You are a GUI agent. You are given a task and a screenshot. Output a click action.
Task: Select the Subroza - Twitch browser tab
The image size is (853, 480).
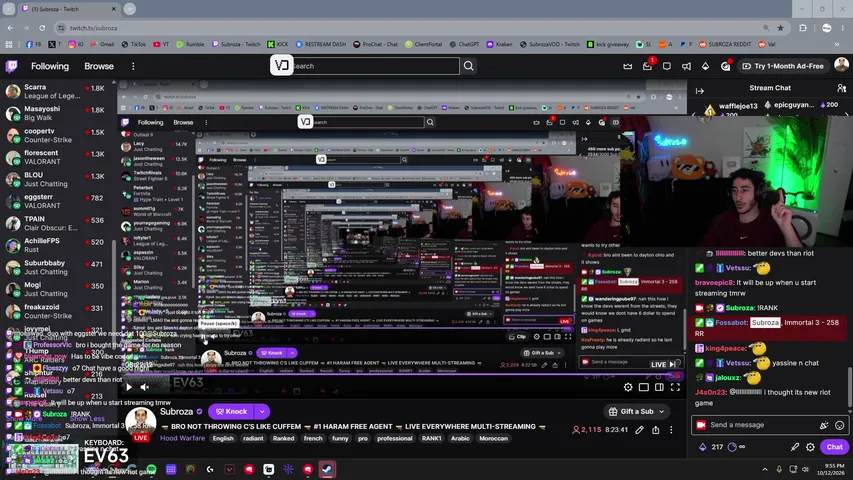70,9
